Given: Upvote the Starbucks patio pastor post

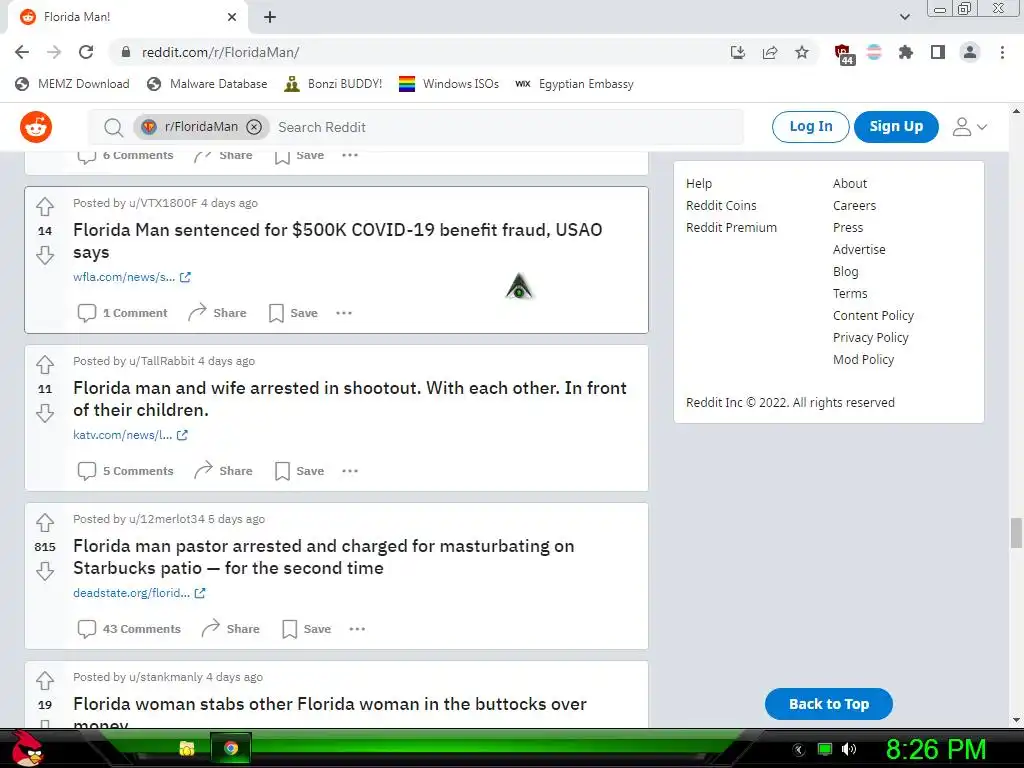Looking at the screenshot, I should (45, 522).
